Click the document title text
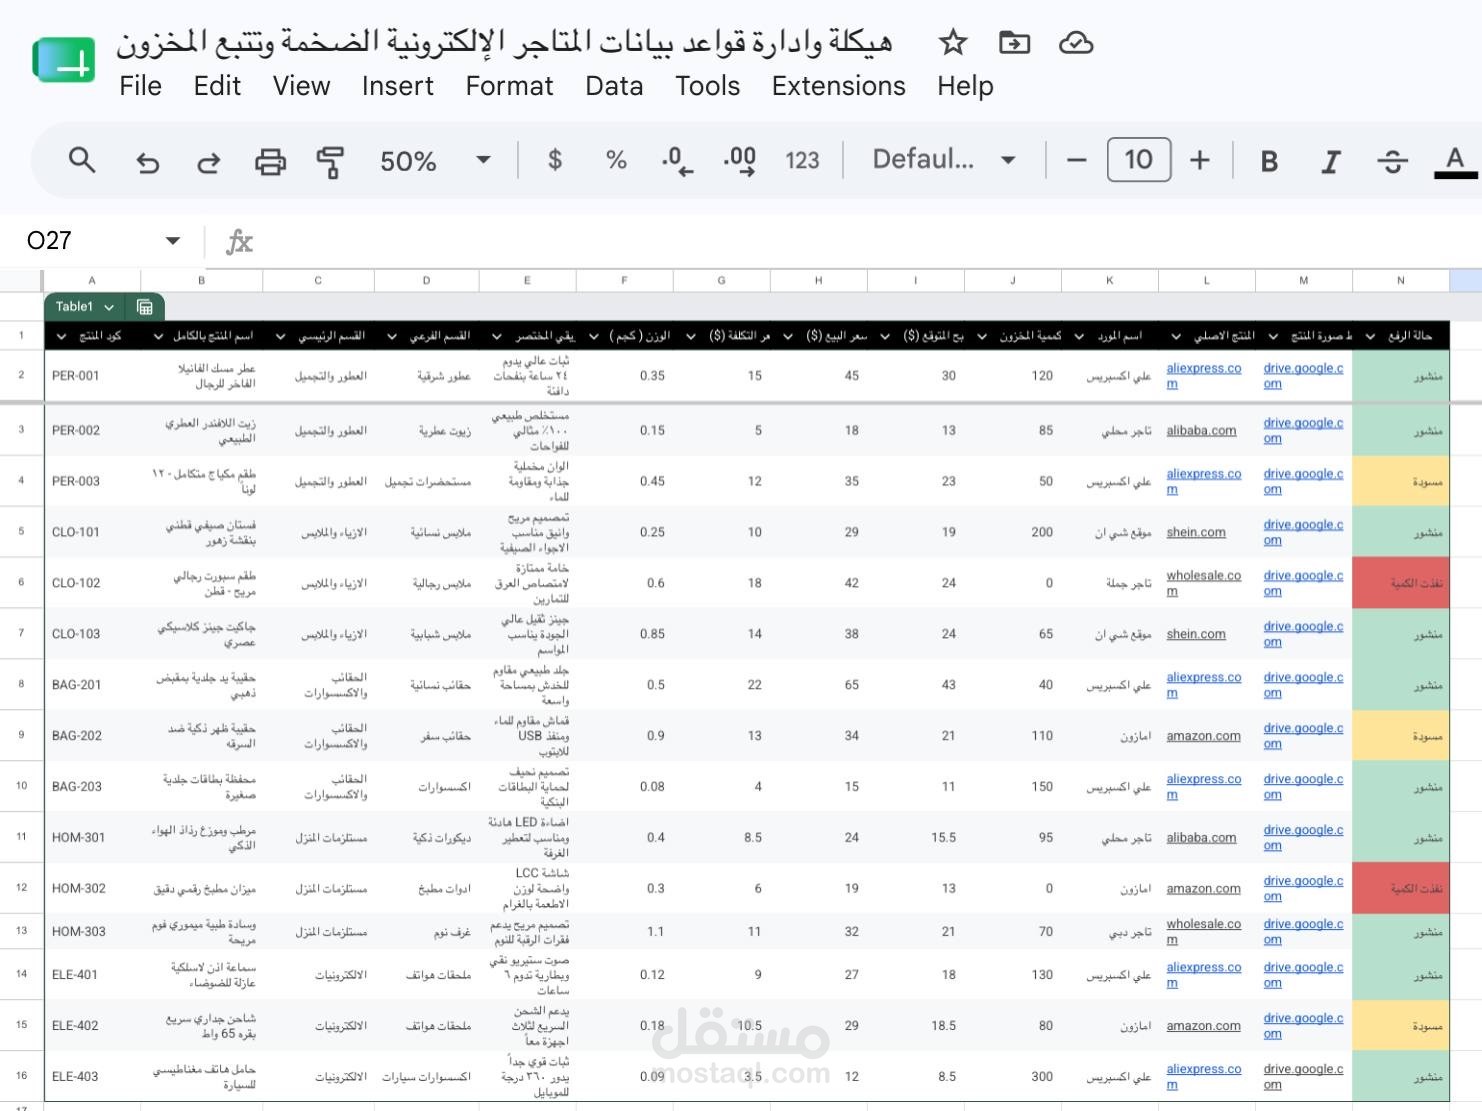This screenshot has width=1482, height=1111. coord(504,42)
